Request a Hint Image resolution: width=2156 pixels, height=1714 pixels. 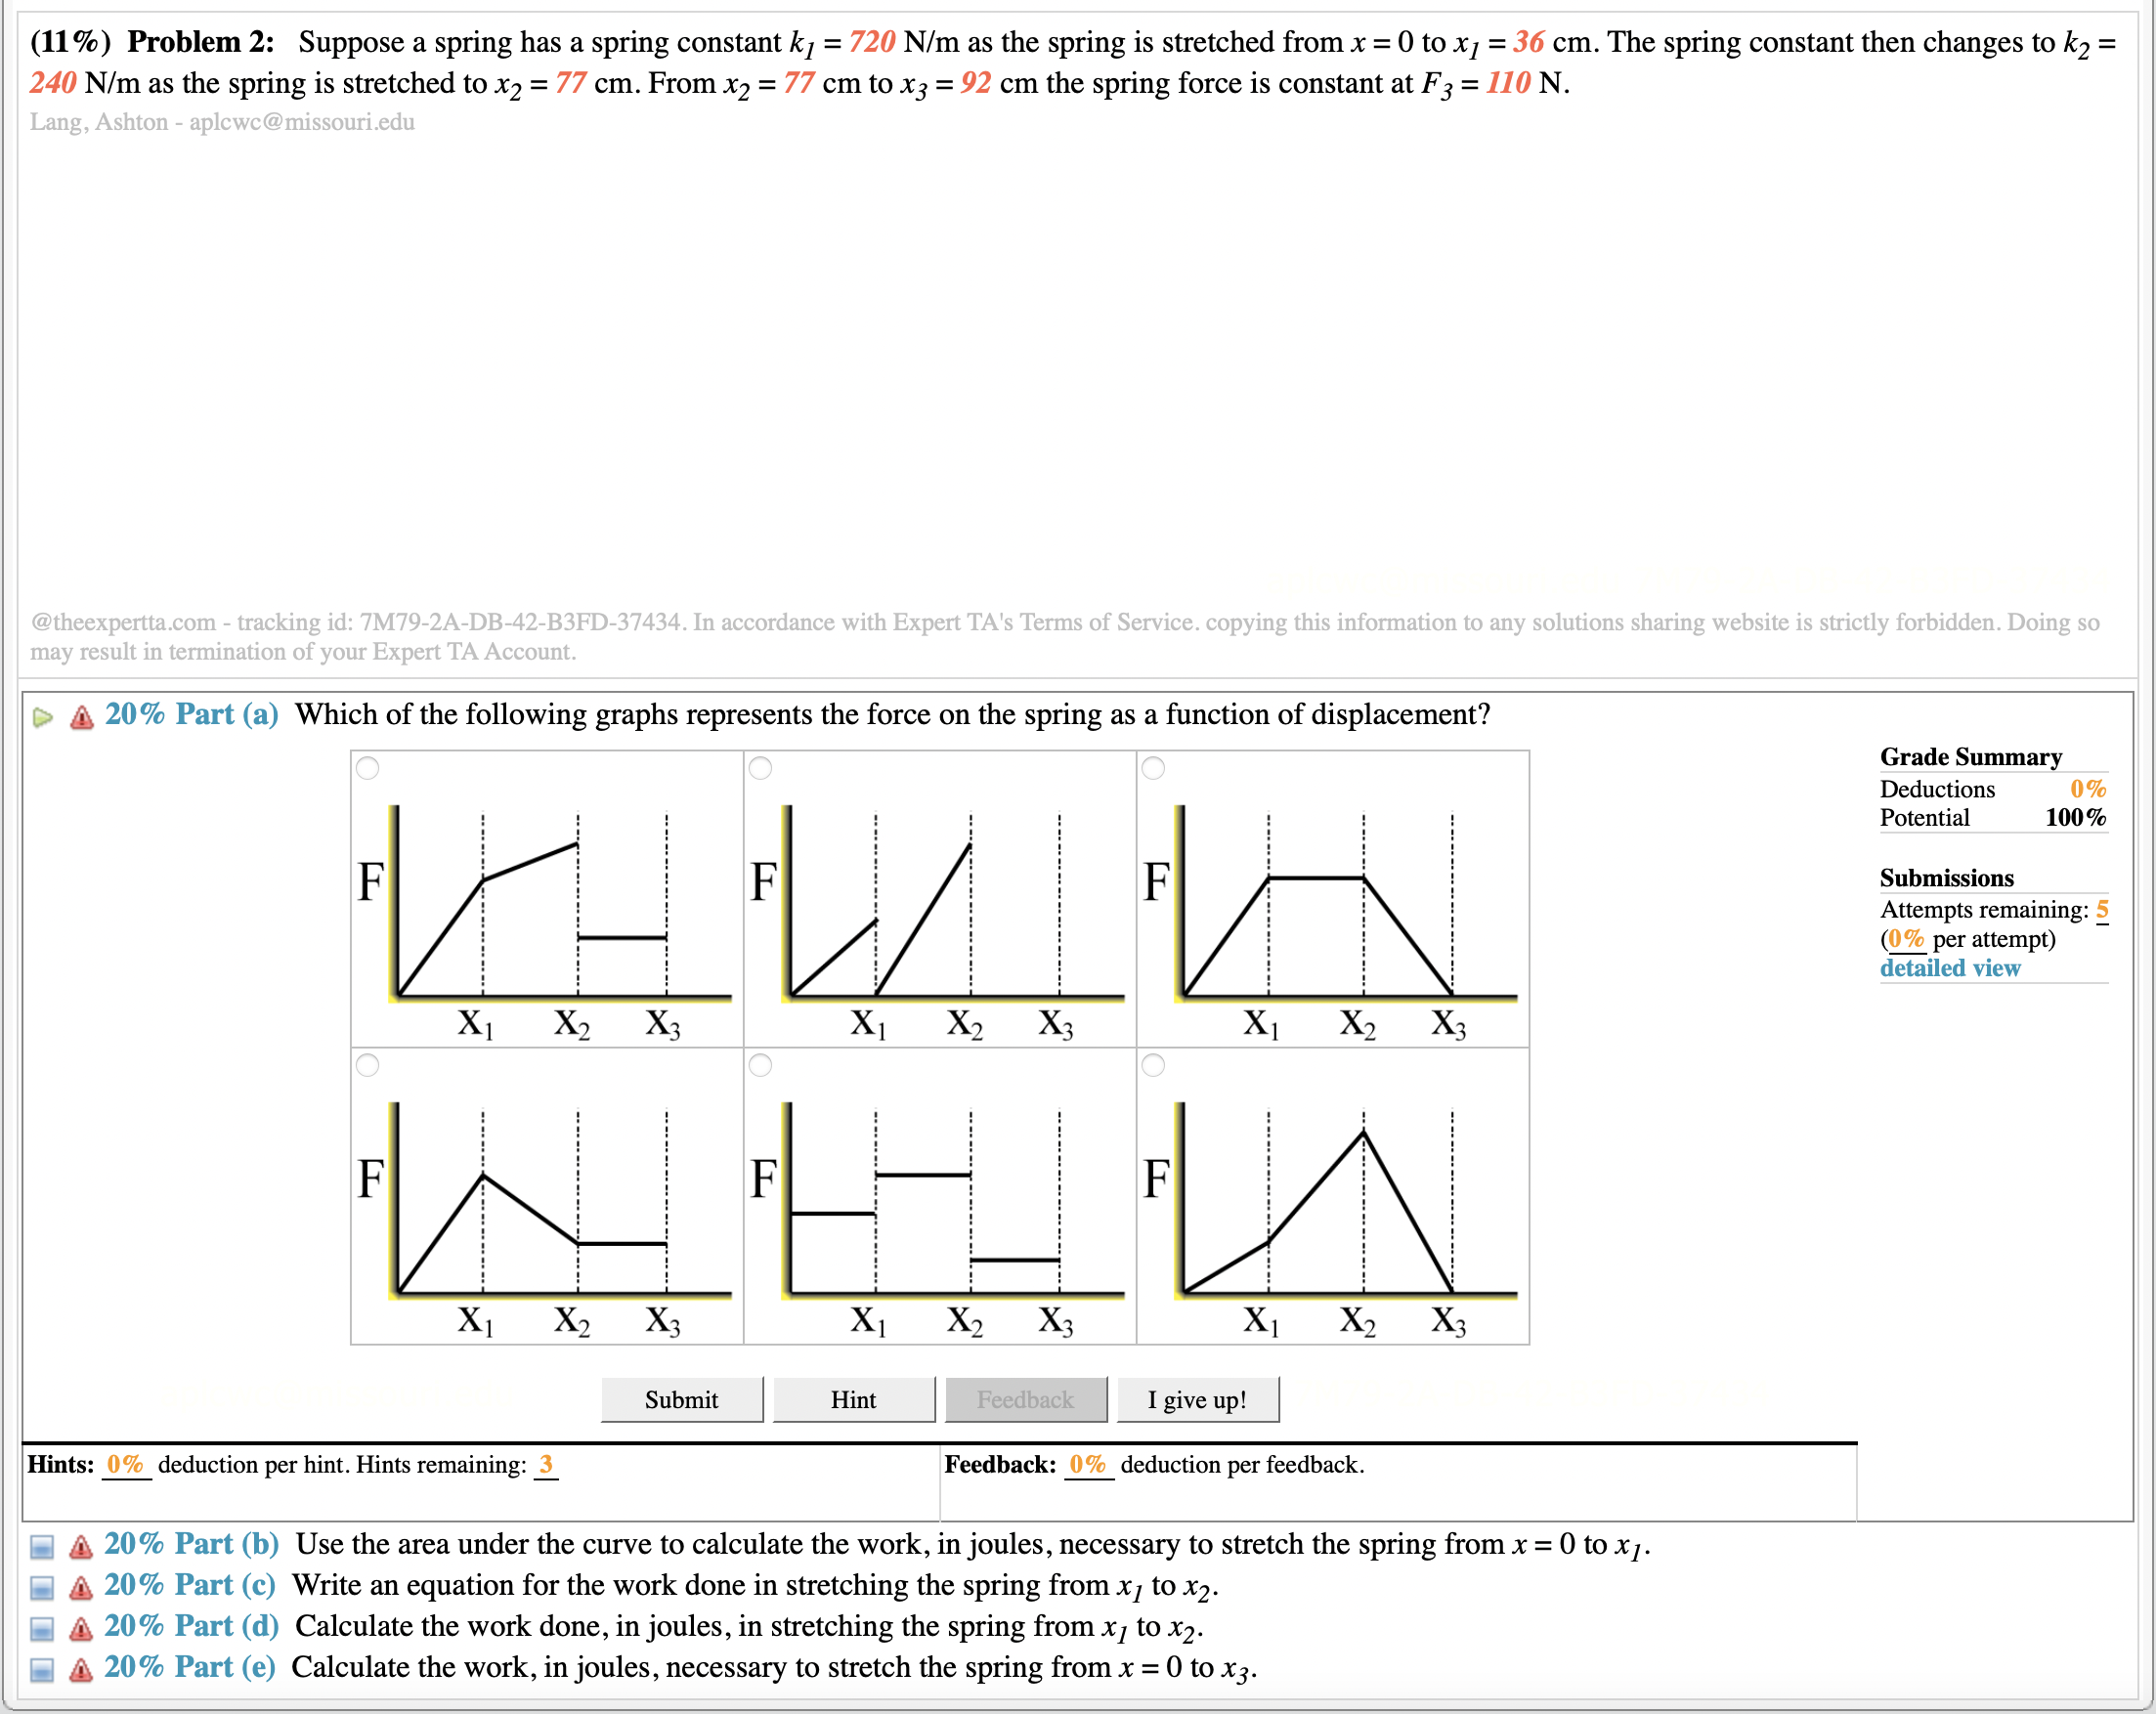(854, 1399)
